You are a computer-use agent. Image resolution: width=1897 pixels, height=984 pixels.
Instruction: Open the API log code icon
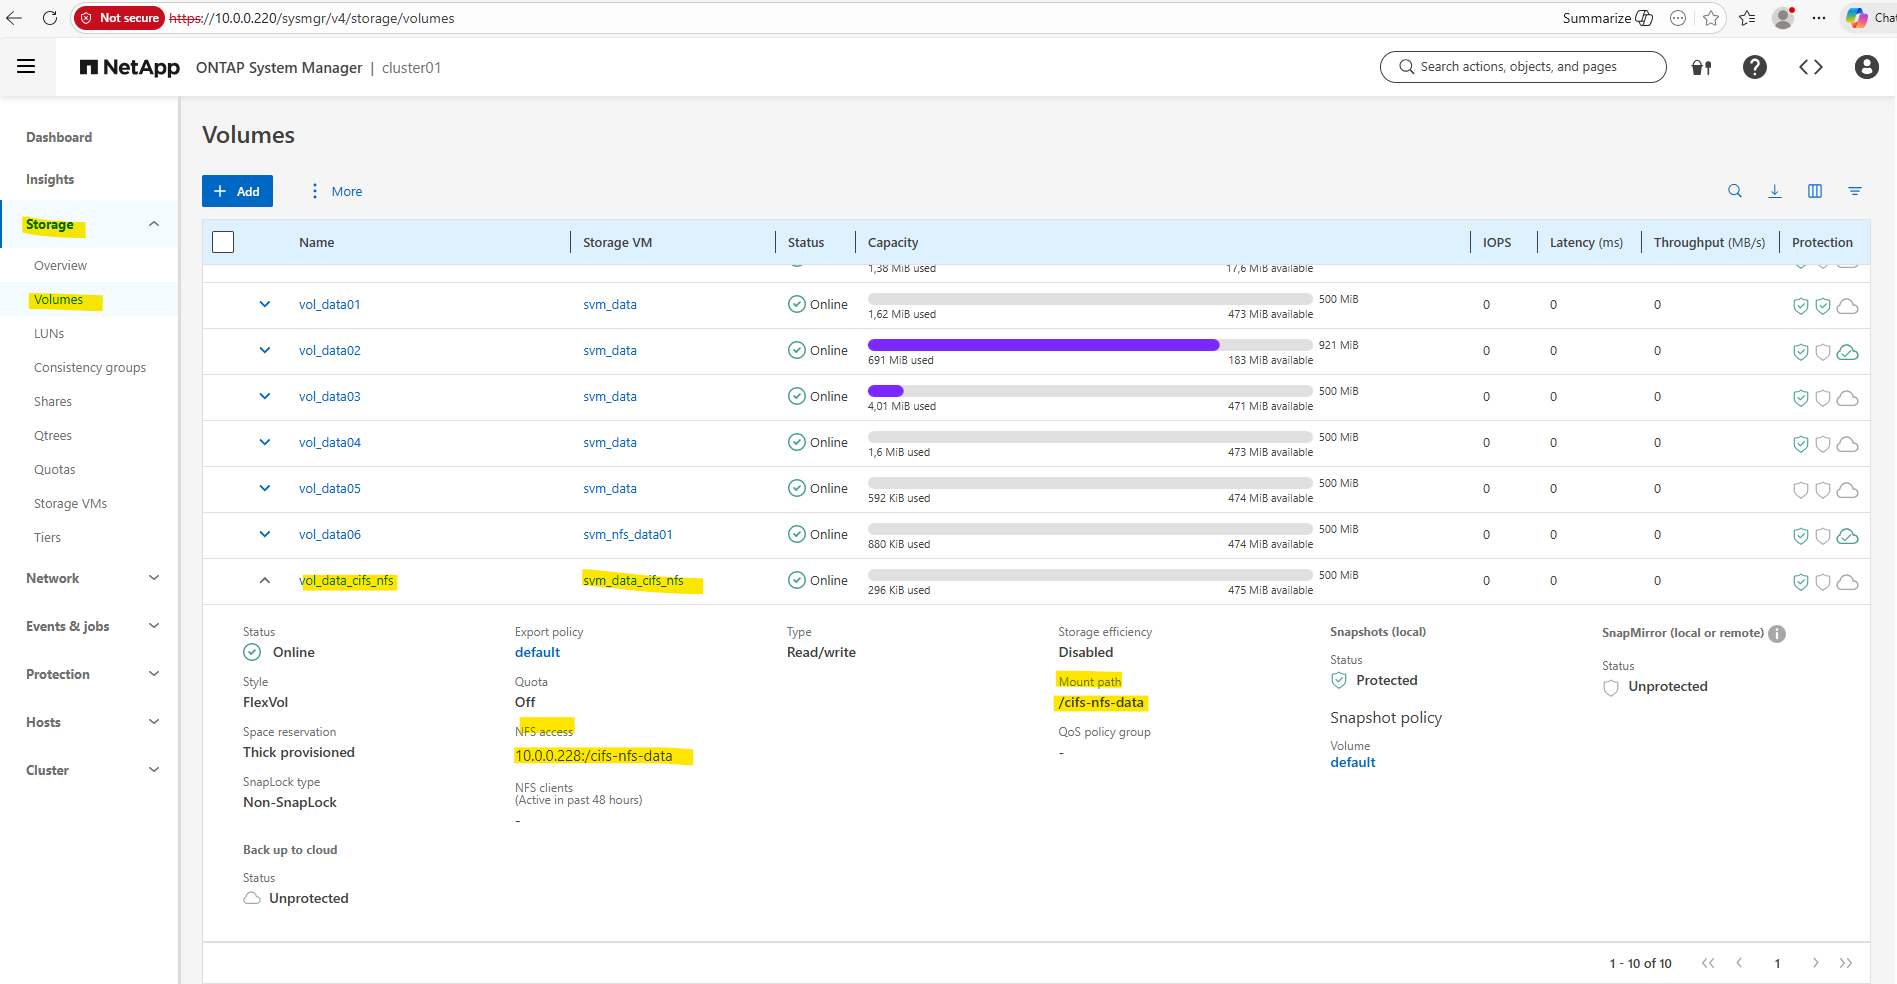[1810, 67]
